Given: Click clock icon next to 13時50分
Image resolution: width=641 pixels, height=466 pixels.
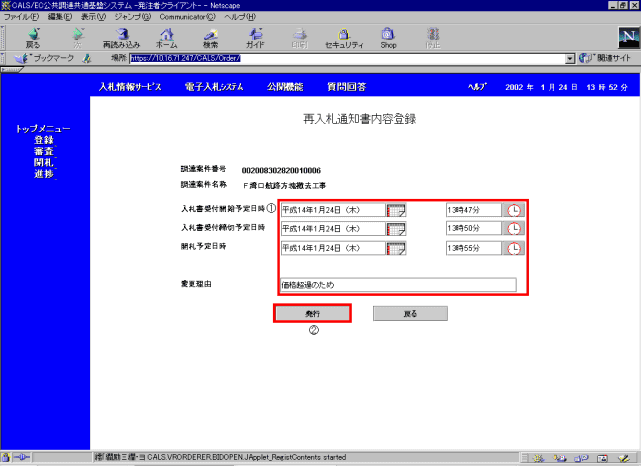Looking at the screenshot, I should tap(513, 229).
